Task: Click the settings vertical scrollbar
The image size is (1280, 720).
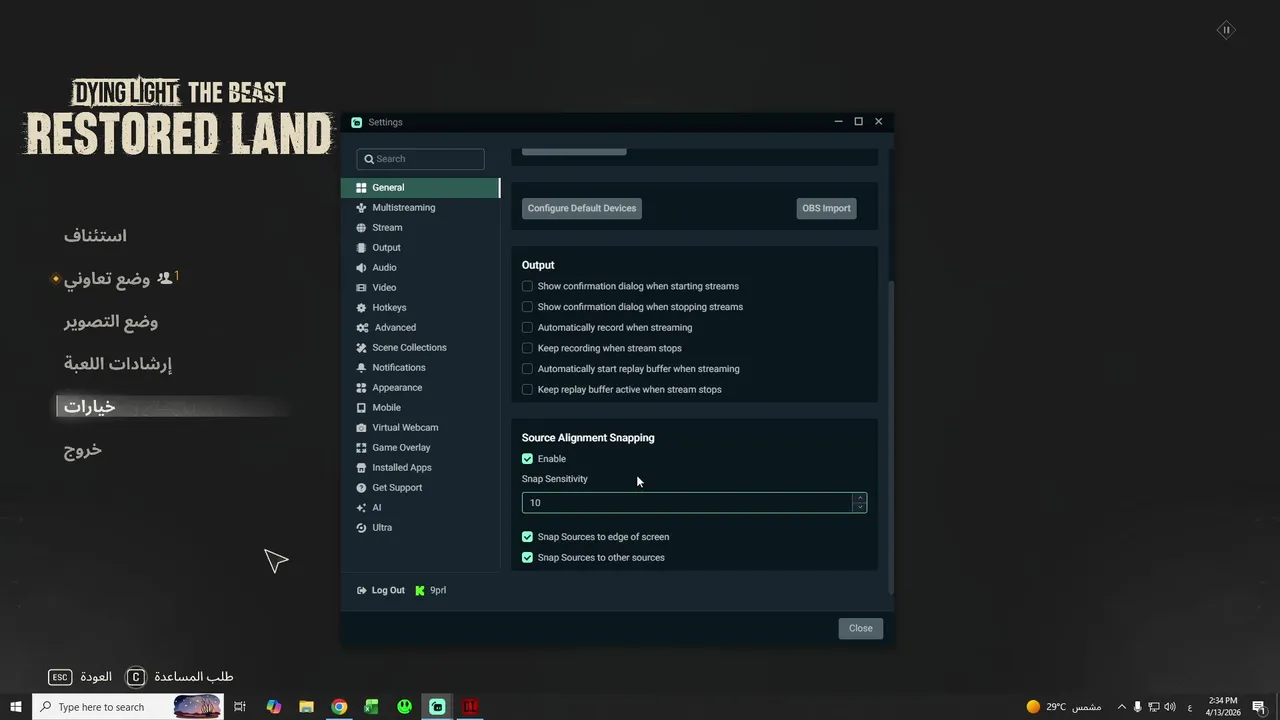Action: coord(891,437)
